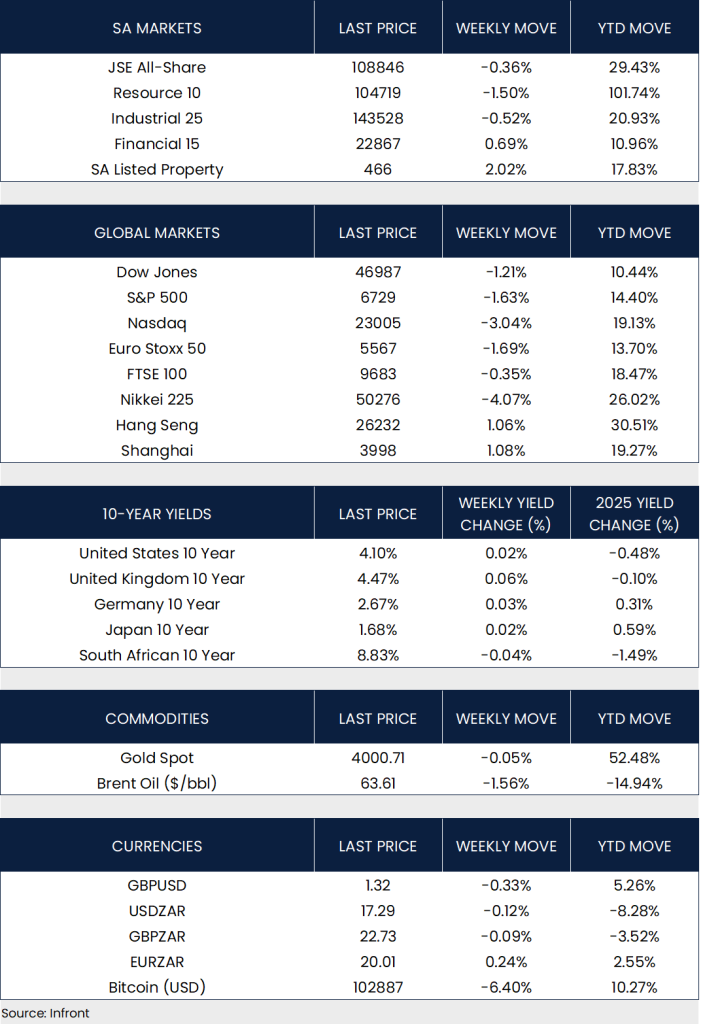Click the Resource 10 YTD move value 101.74%
Image resolution: width=703 pixels, height=1024 pixels.
click(x=634, y=93)
